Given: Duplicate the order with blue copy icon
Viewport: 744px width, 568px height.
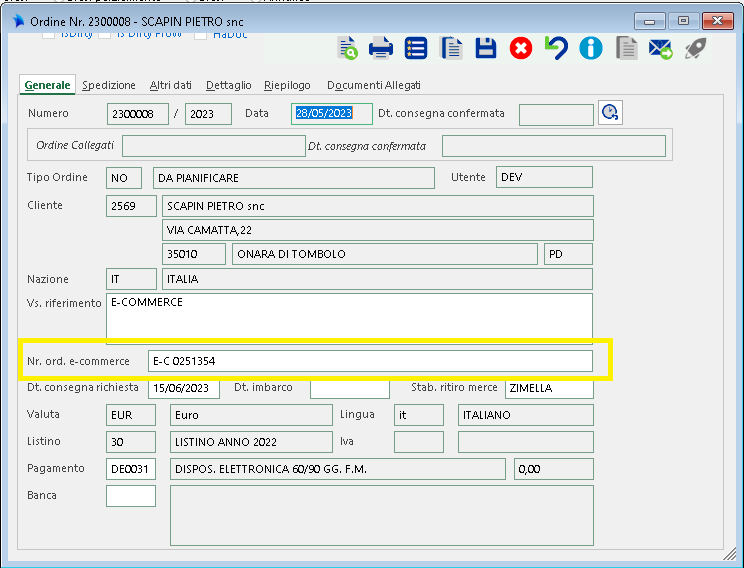Looking at the screenshot, I should [x=451, y=48].
